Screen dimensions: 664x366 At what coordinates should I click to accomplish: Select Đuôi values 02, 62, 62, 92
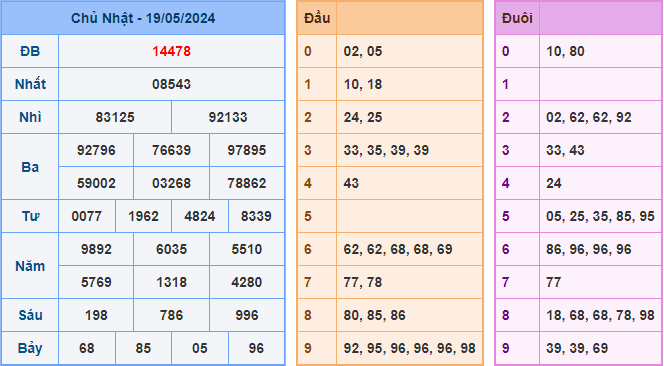tap(589, 117)
